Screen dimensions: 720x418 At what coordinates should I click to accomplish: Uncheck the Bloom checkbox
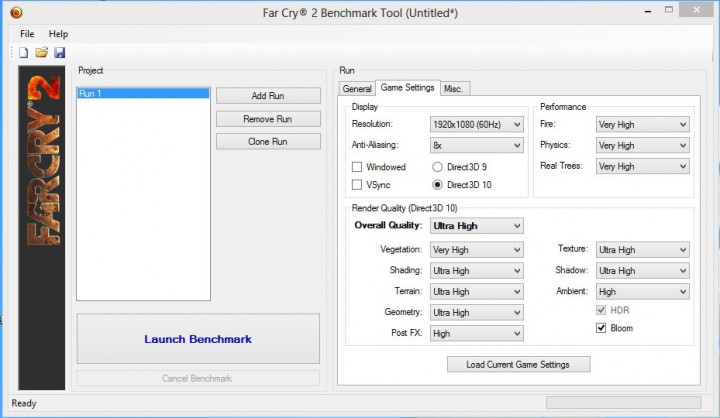pyautogui.click(x=601, y=328)
